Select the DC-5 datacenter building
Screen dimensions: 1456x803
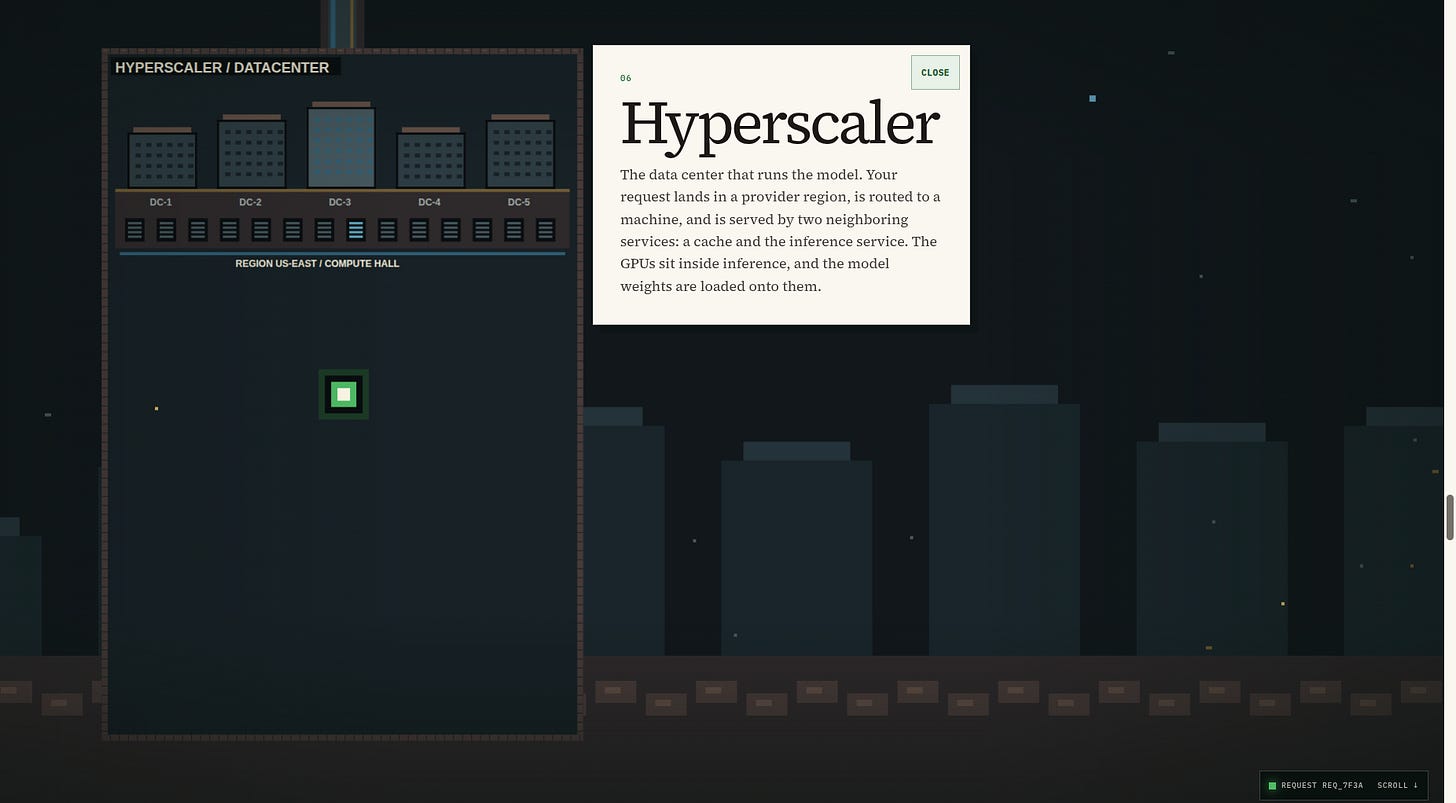520,152
